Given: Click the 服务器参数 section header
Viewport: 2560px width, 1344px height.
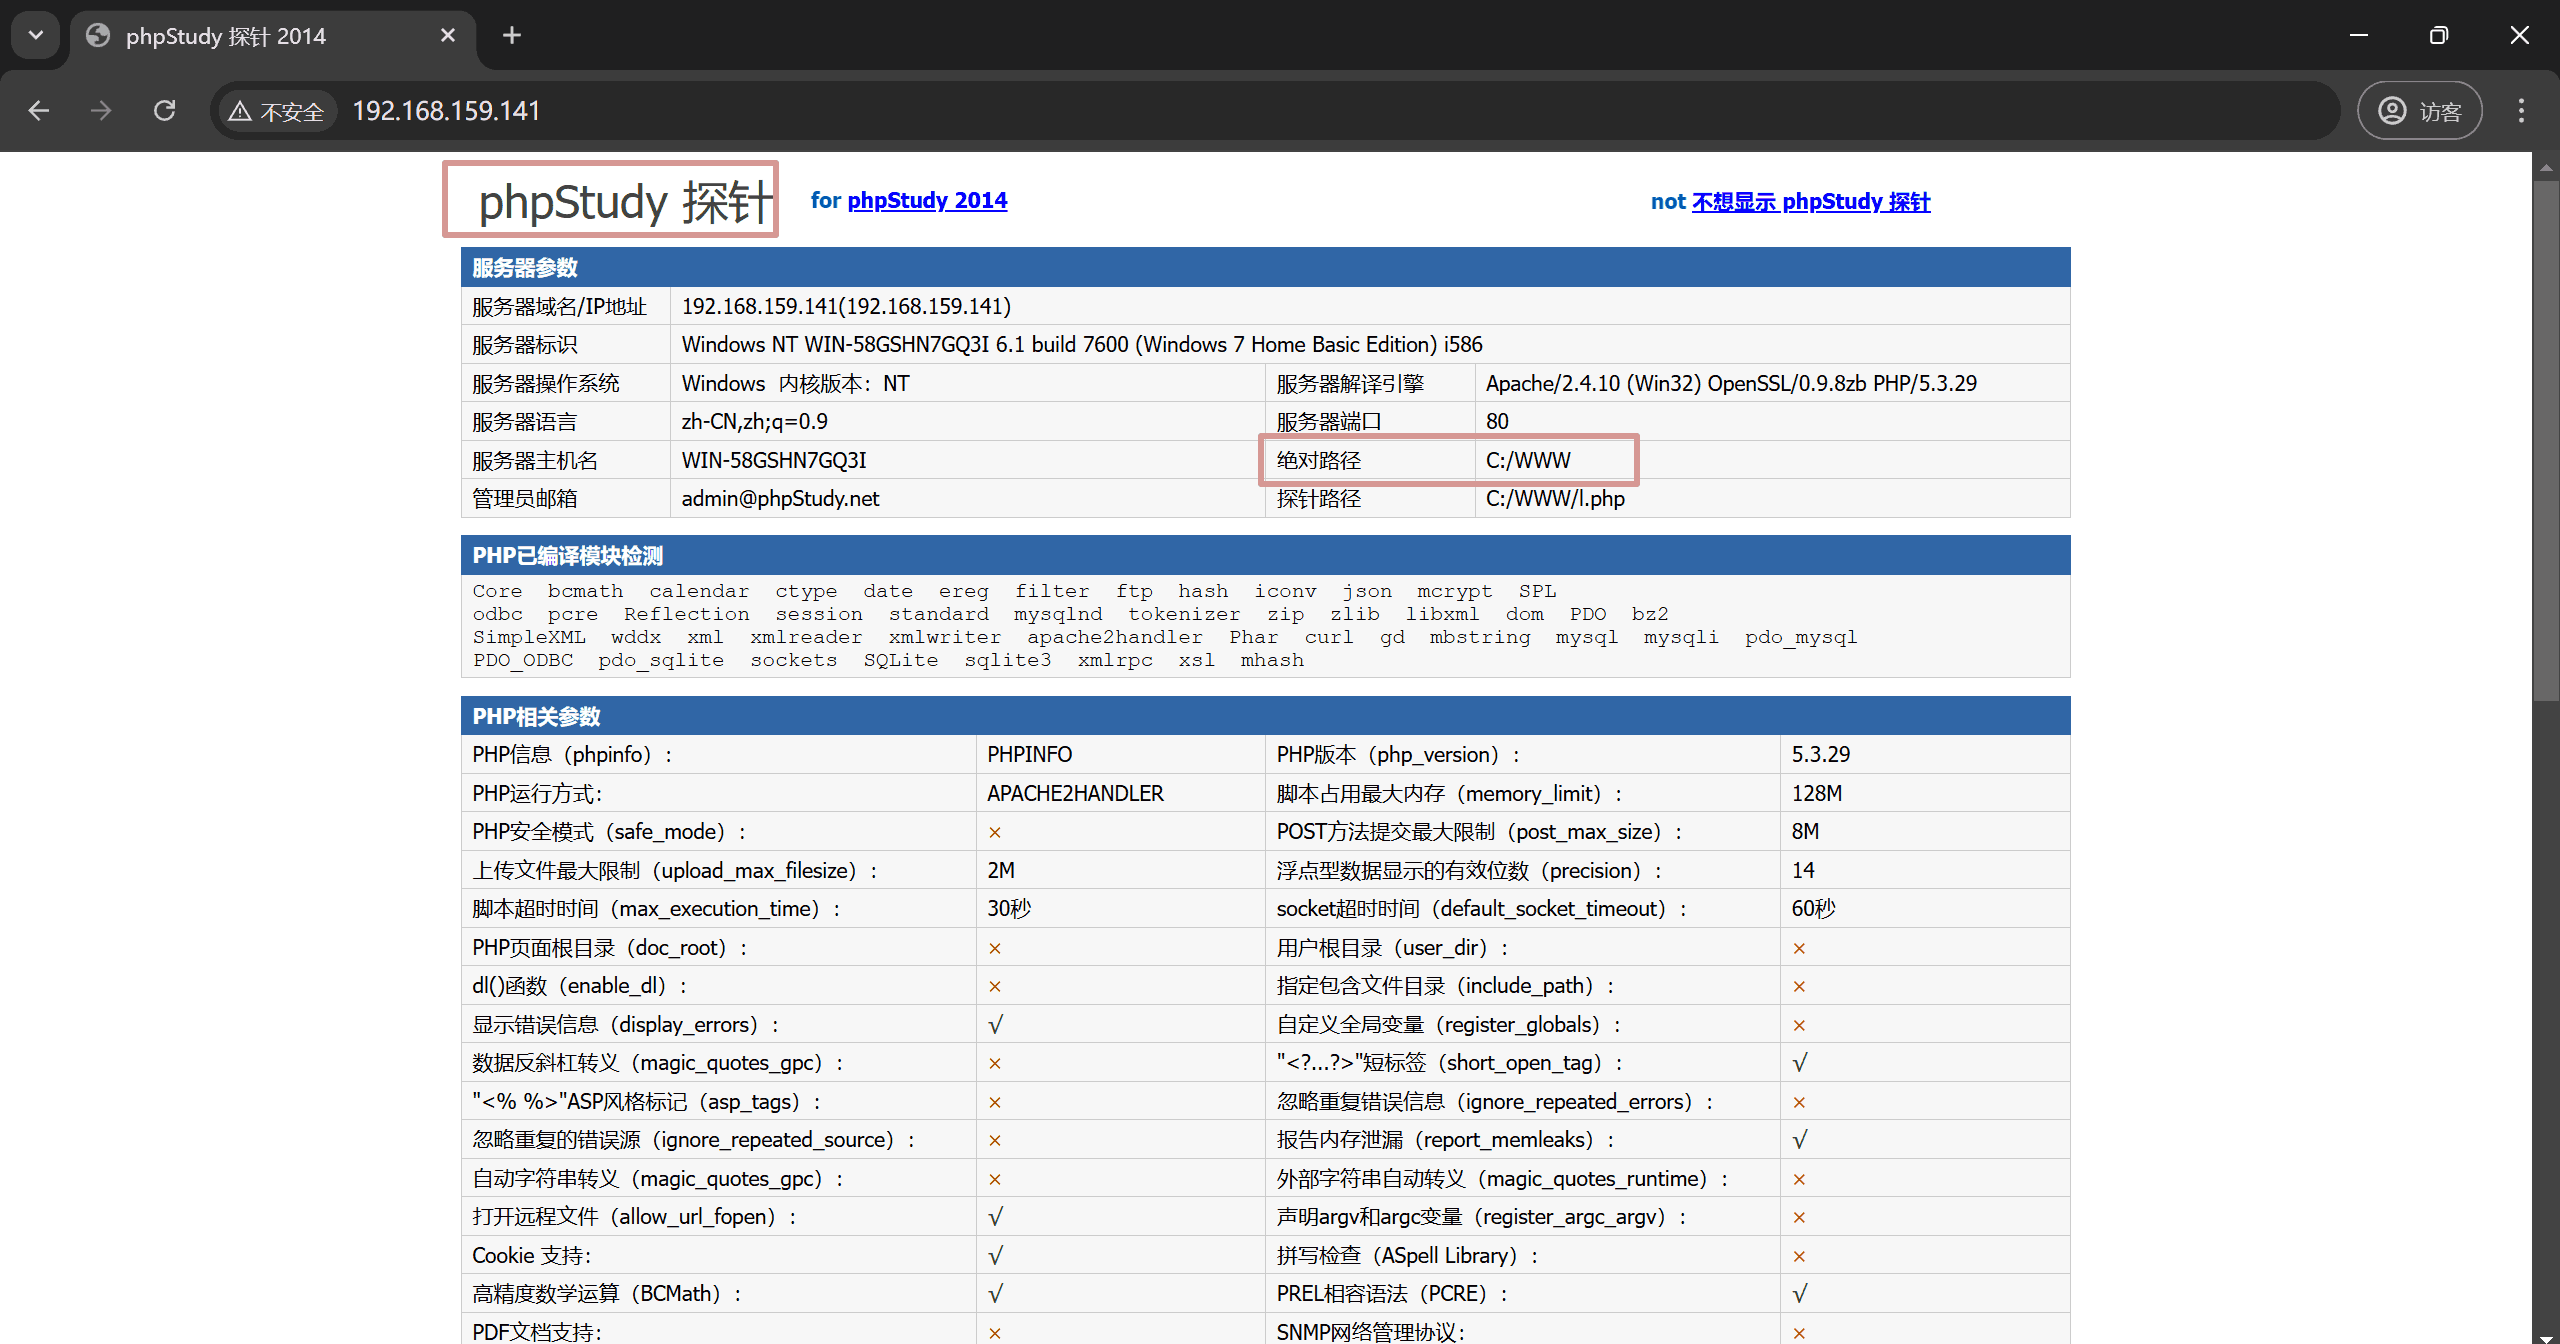Looking at the screenshot, I should pyautogui.click(x=525, y=268).
